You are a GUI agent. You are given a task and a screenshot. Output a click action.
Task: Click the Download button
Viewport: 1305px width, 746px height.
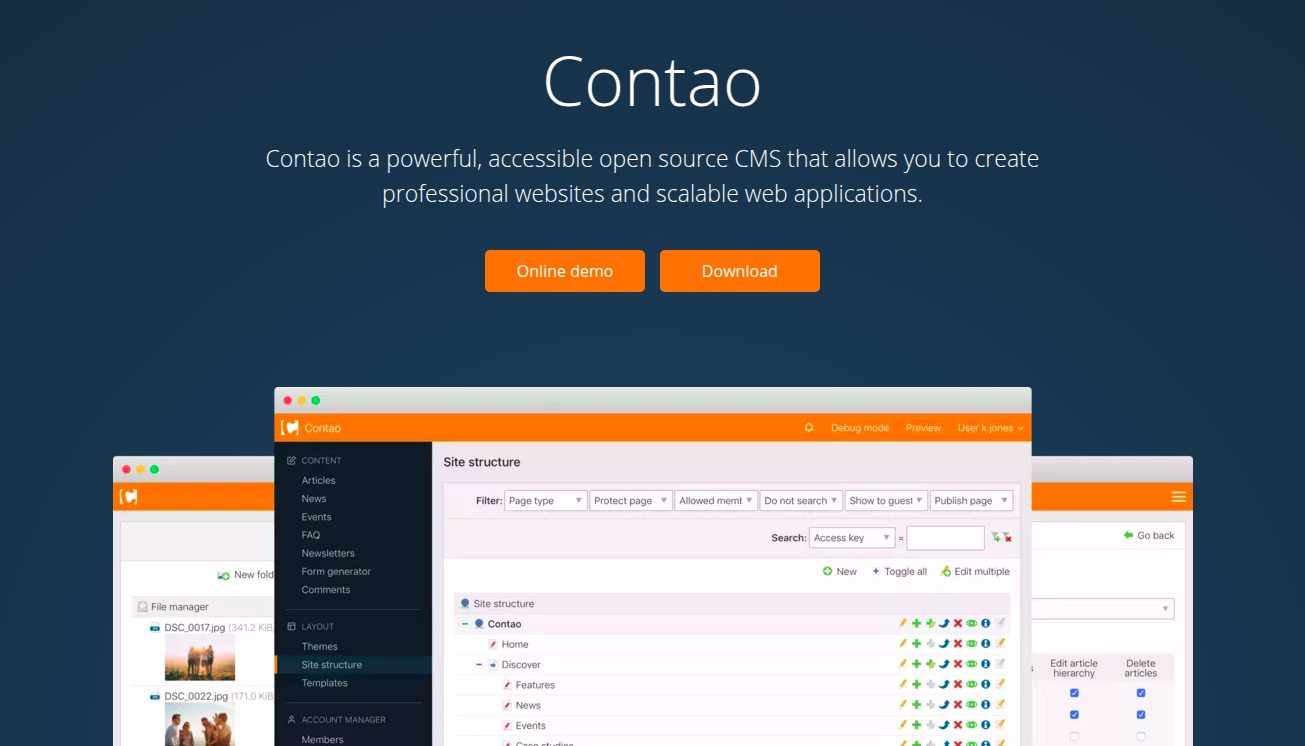tap(740, 271)
